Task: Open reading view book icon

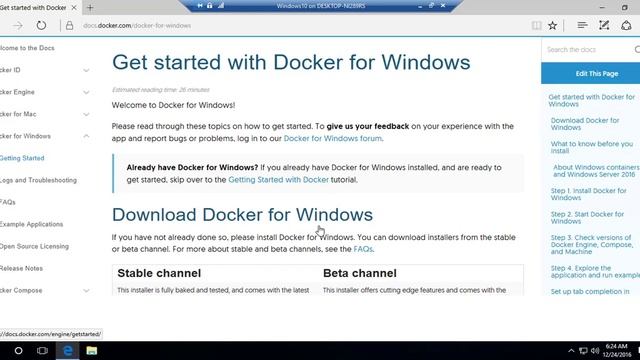Action: pyautogui.click(x=536, y=25)
